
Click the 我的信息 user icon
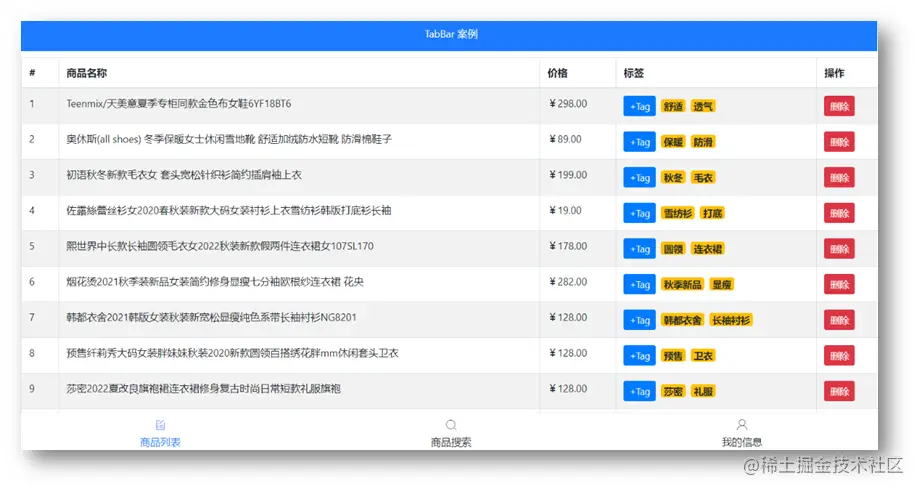click(742, 425)
